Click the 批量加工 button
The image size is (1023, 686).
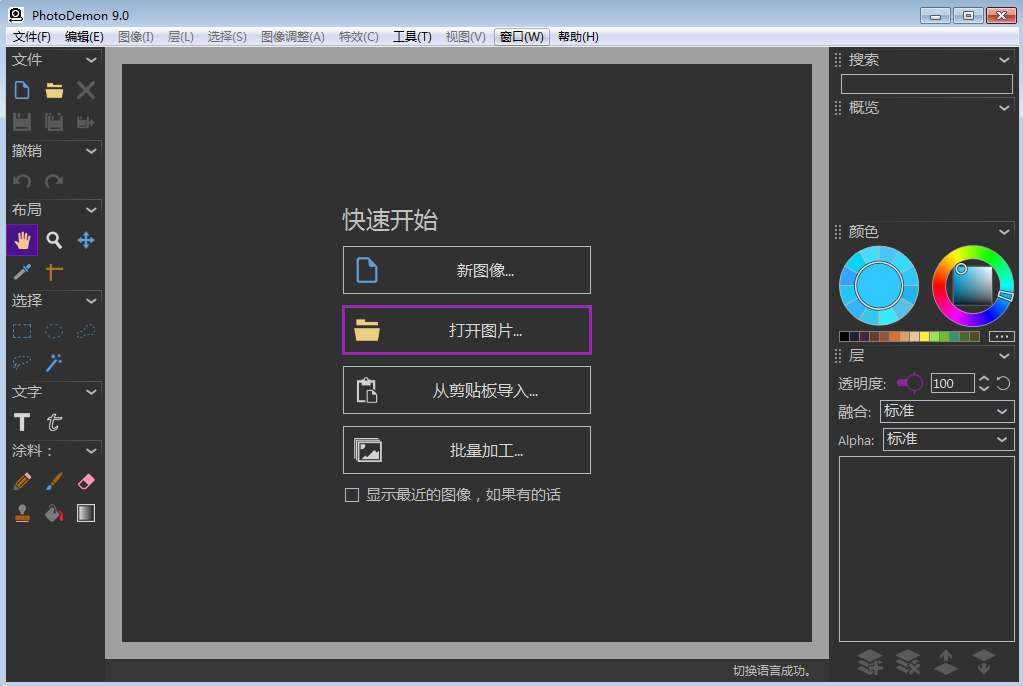tap(466, 450)
